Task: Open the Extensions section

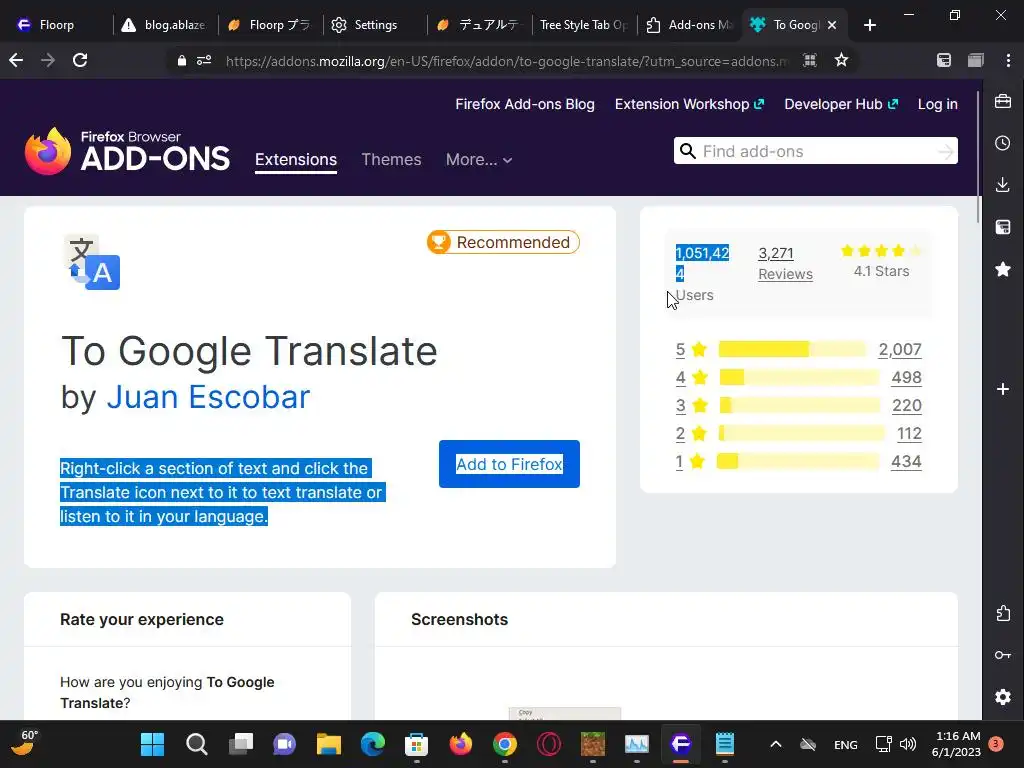Action: click(296, 159)
